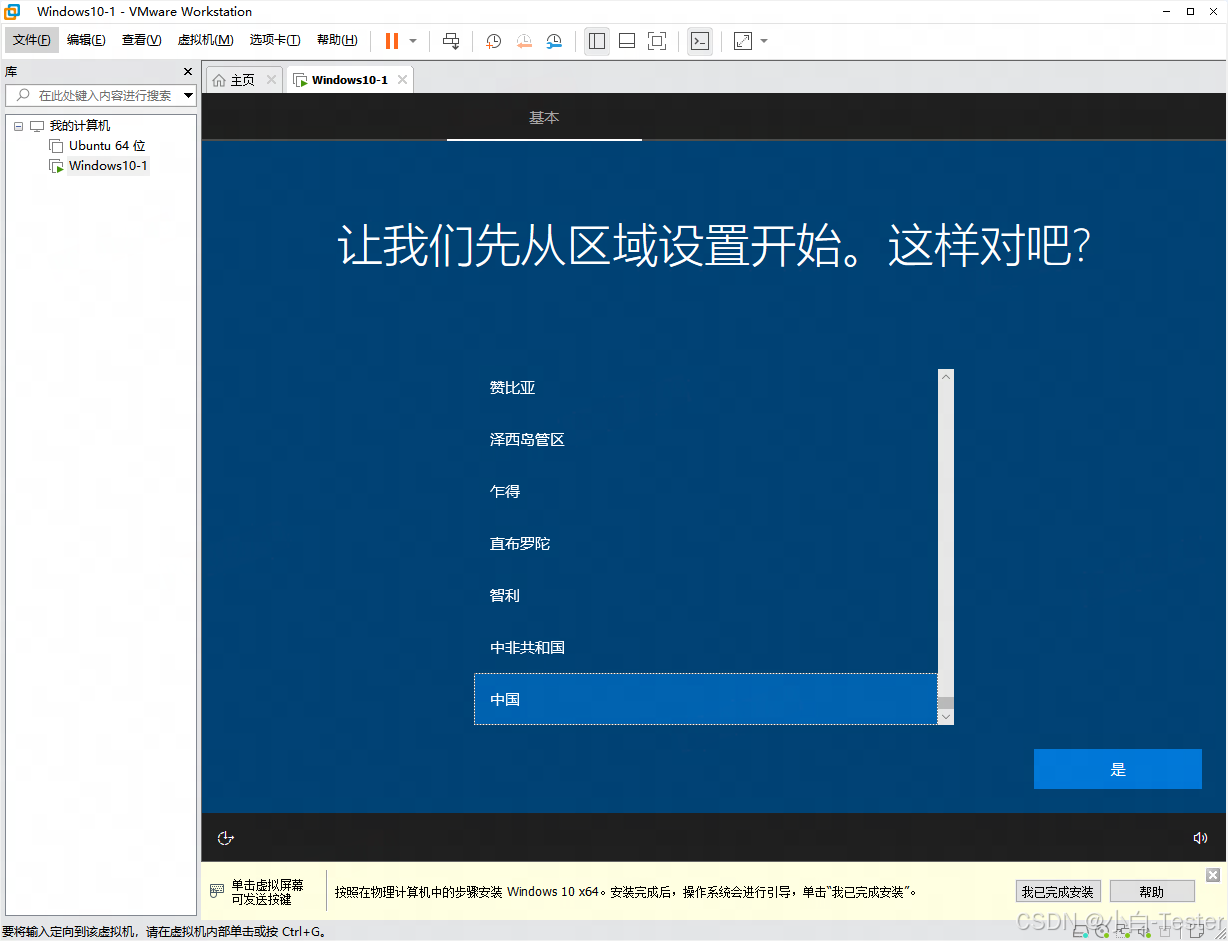Click the revert to snapshot icon
Image resolution: width=1228 pixels, height=941 pixels.
(524, 41)
